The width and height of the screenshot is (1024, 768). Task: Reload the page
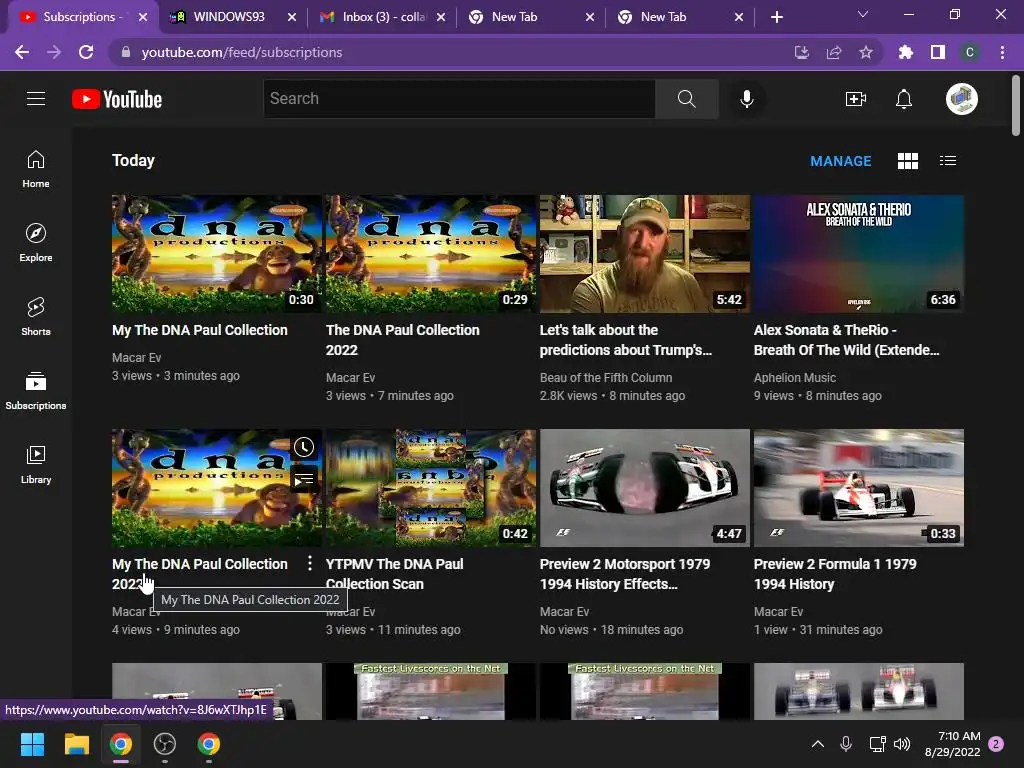pos(86,52)
